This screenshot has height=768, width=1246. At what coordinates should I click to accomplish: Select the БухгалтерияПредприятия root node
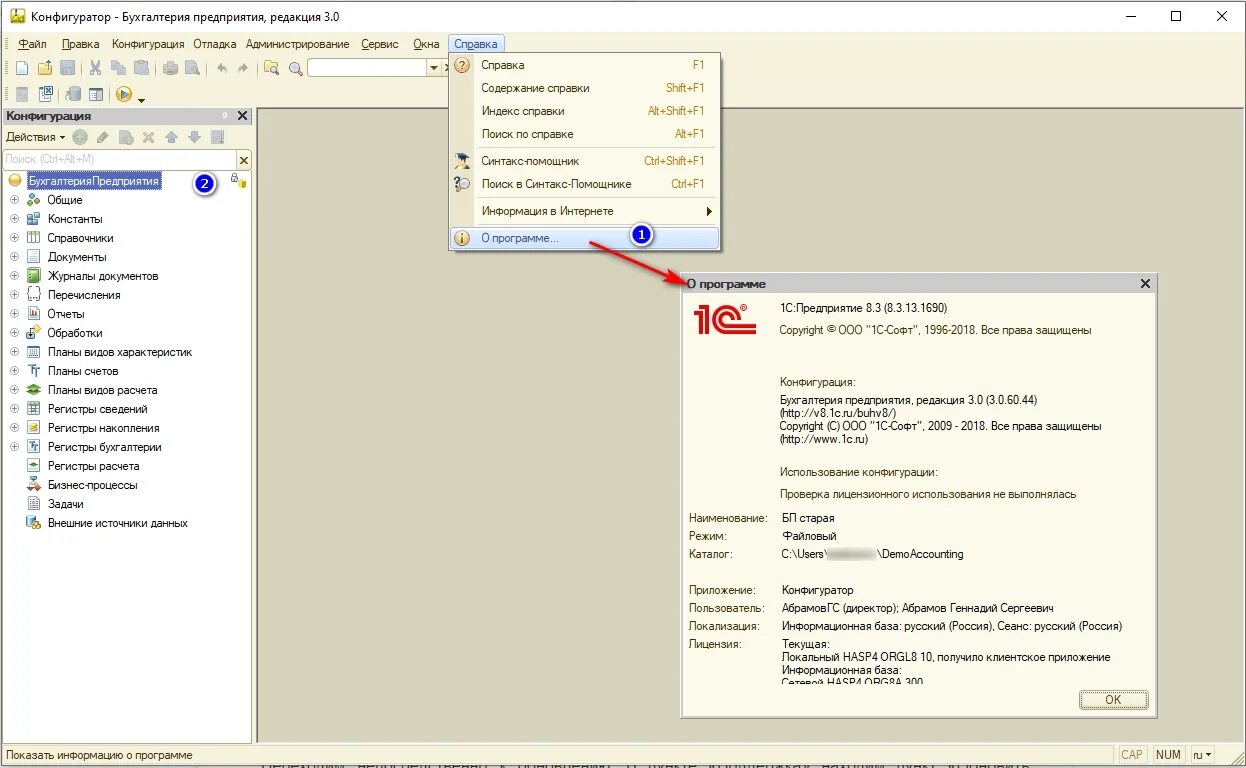tap(94, 181)
